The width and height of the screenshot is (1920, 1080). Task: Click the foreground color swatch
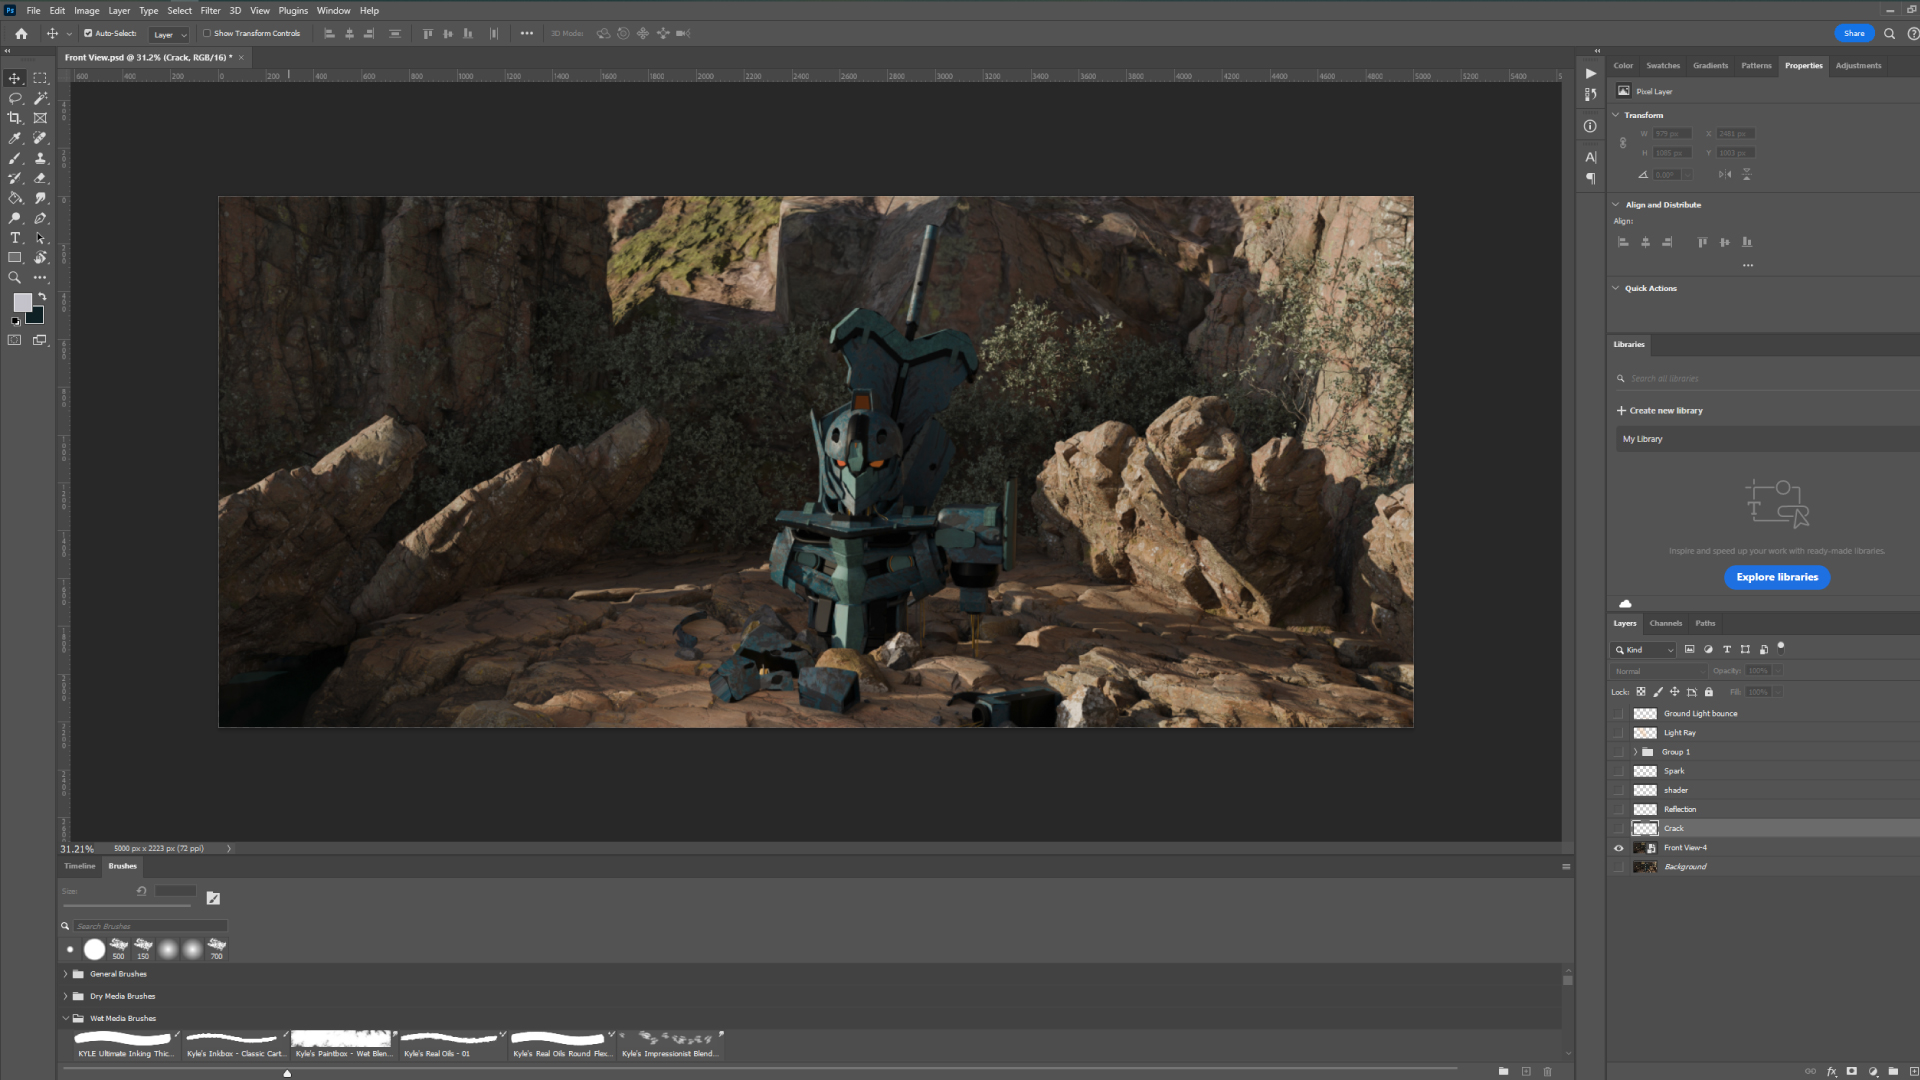(x=22, y=302)
